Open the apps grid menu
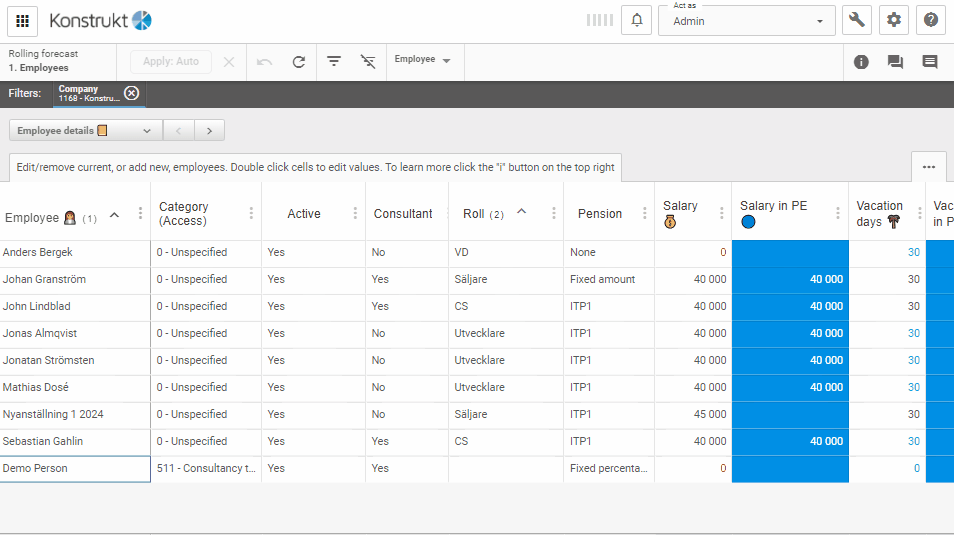Screen dimensions: 954x535 pos(23,20)
